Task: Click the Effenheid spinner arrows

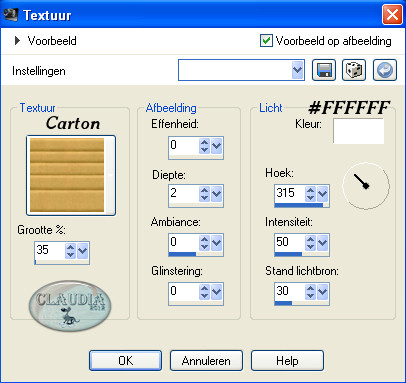Action: point(204,146)
